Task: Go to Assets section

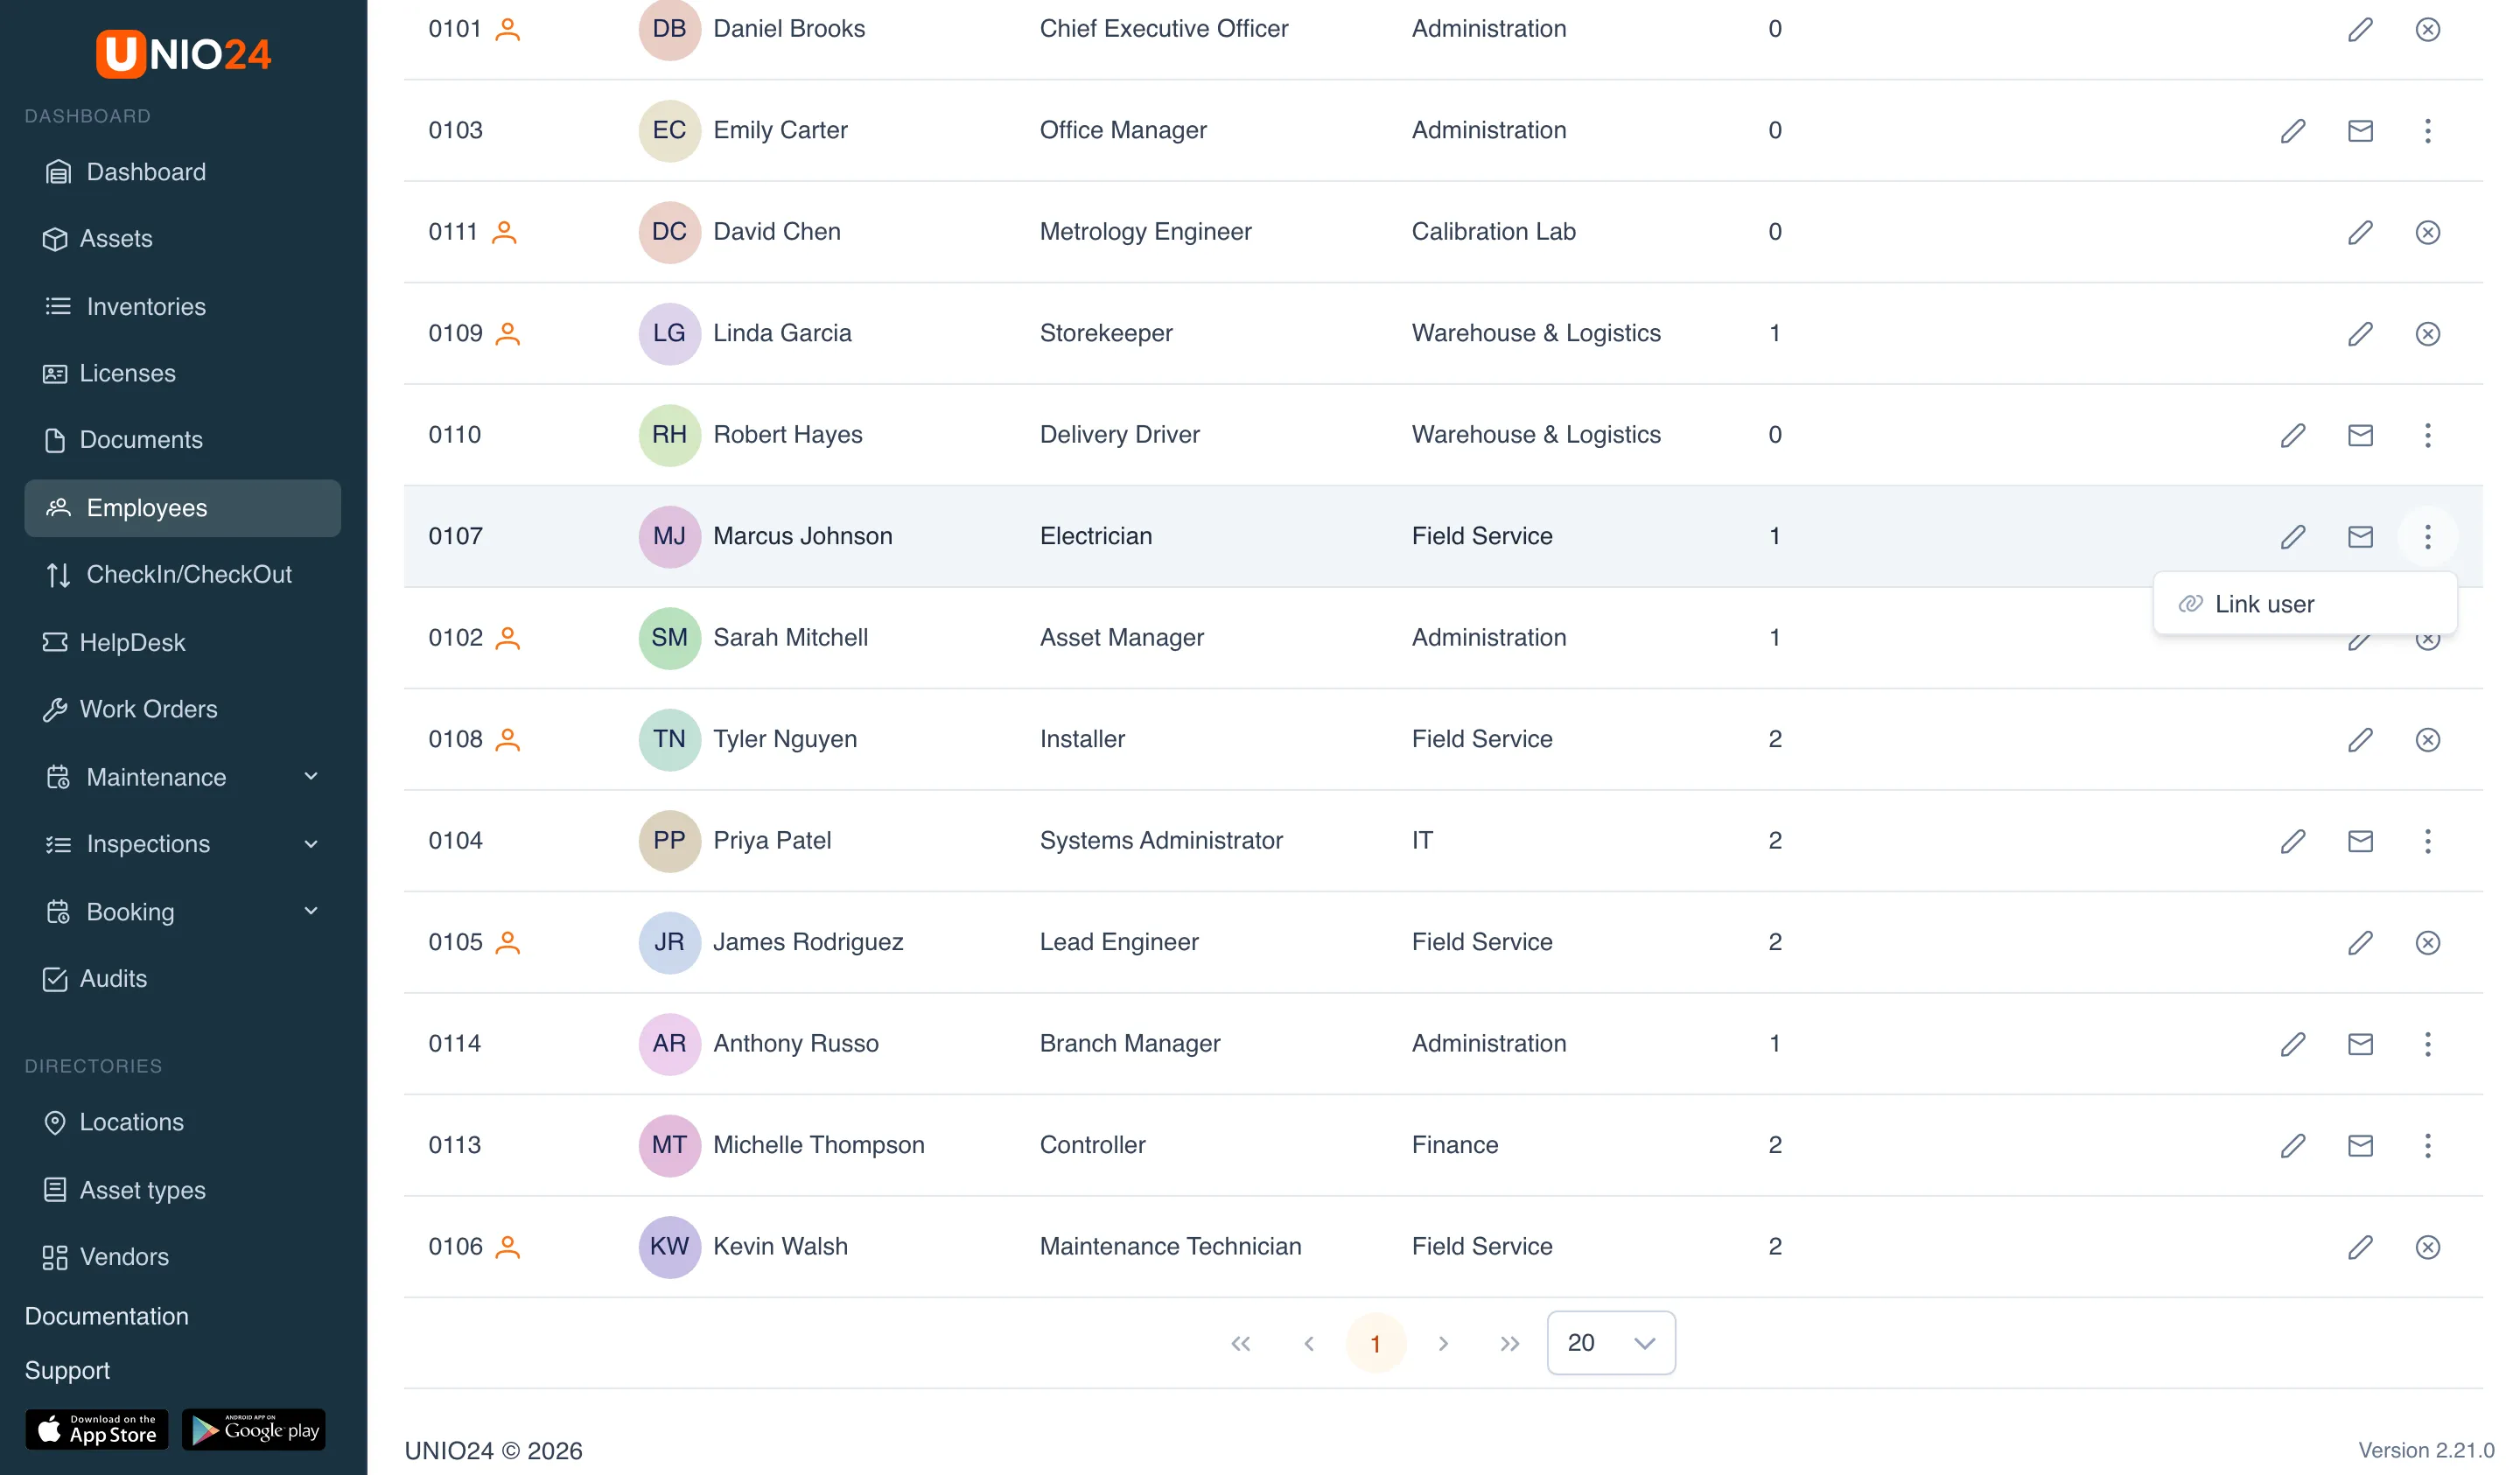Action: (183, 239)
